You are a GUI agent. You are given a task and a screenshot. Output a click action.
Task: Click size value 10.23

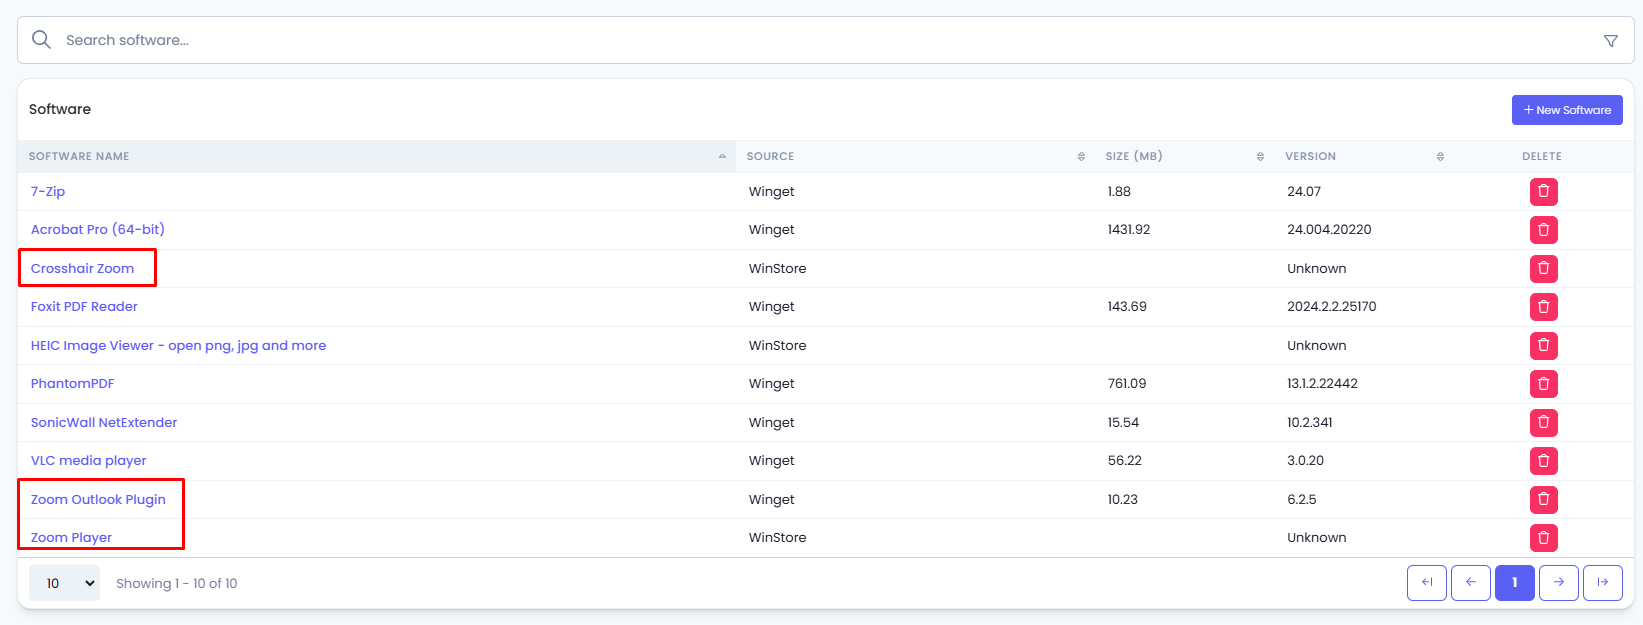pyautogui.click(x=1123, y=499)
